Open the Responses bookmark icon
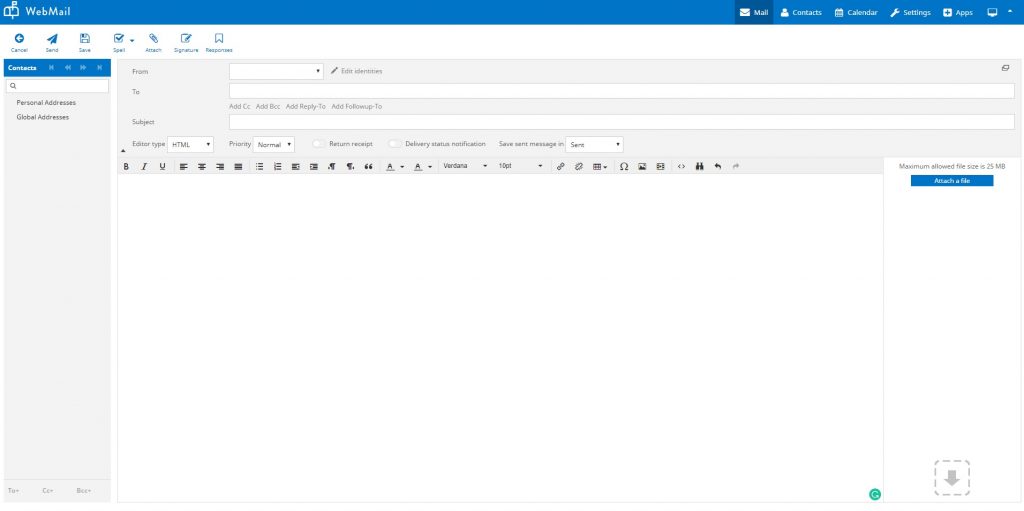The image size is (1024, 511). (219, 39)
